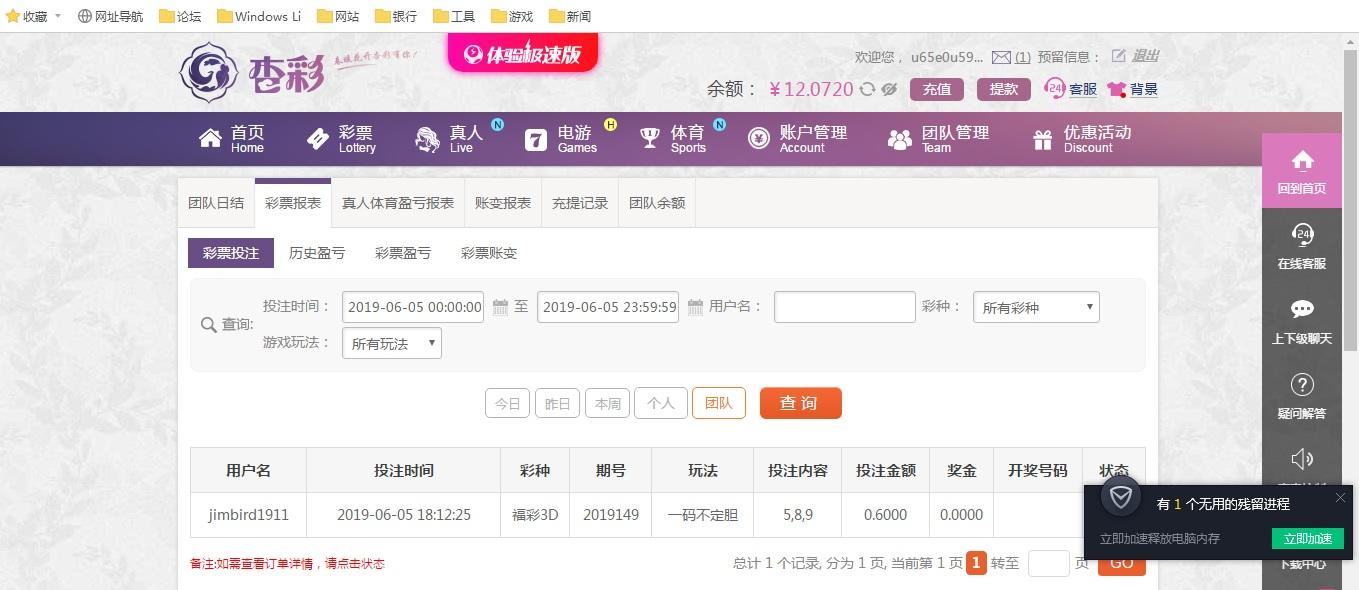Refresh the balance with the circular arrows icon
The image size is (1359, 590).
click(867, 89)
